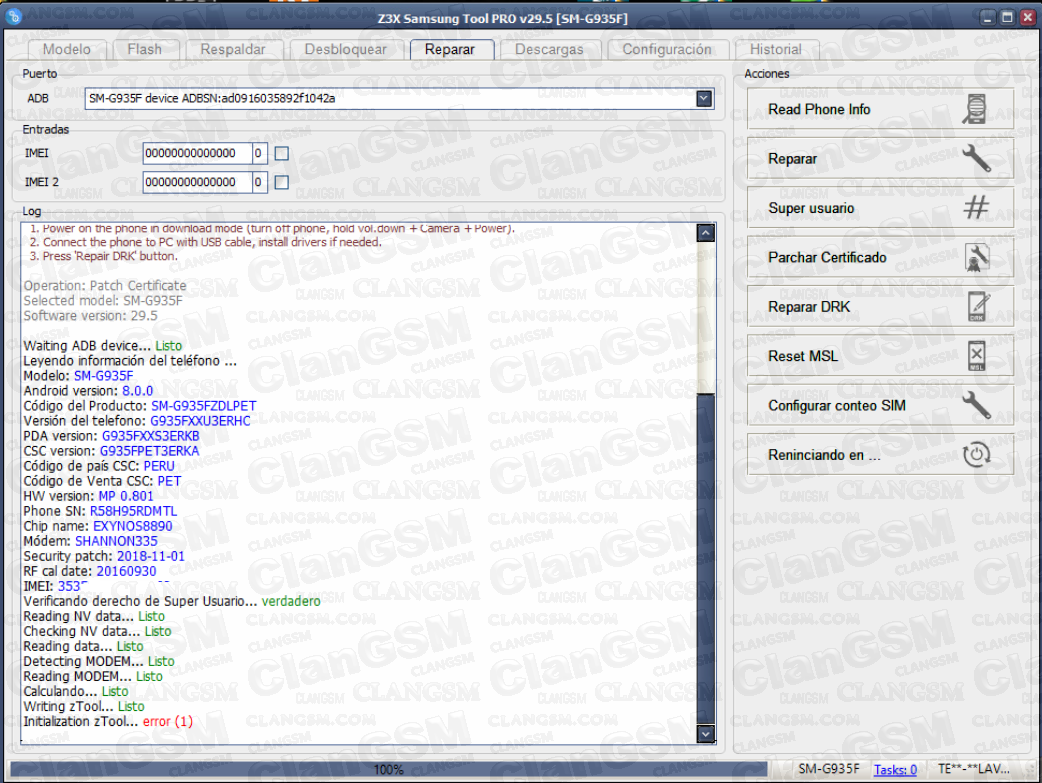Click the Reparar DRK button
1042x783 pixels.
(880, 306)
